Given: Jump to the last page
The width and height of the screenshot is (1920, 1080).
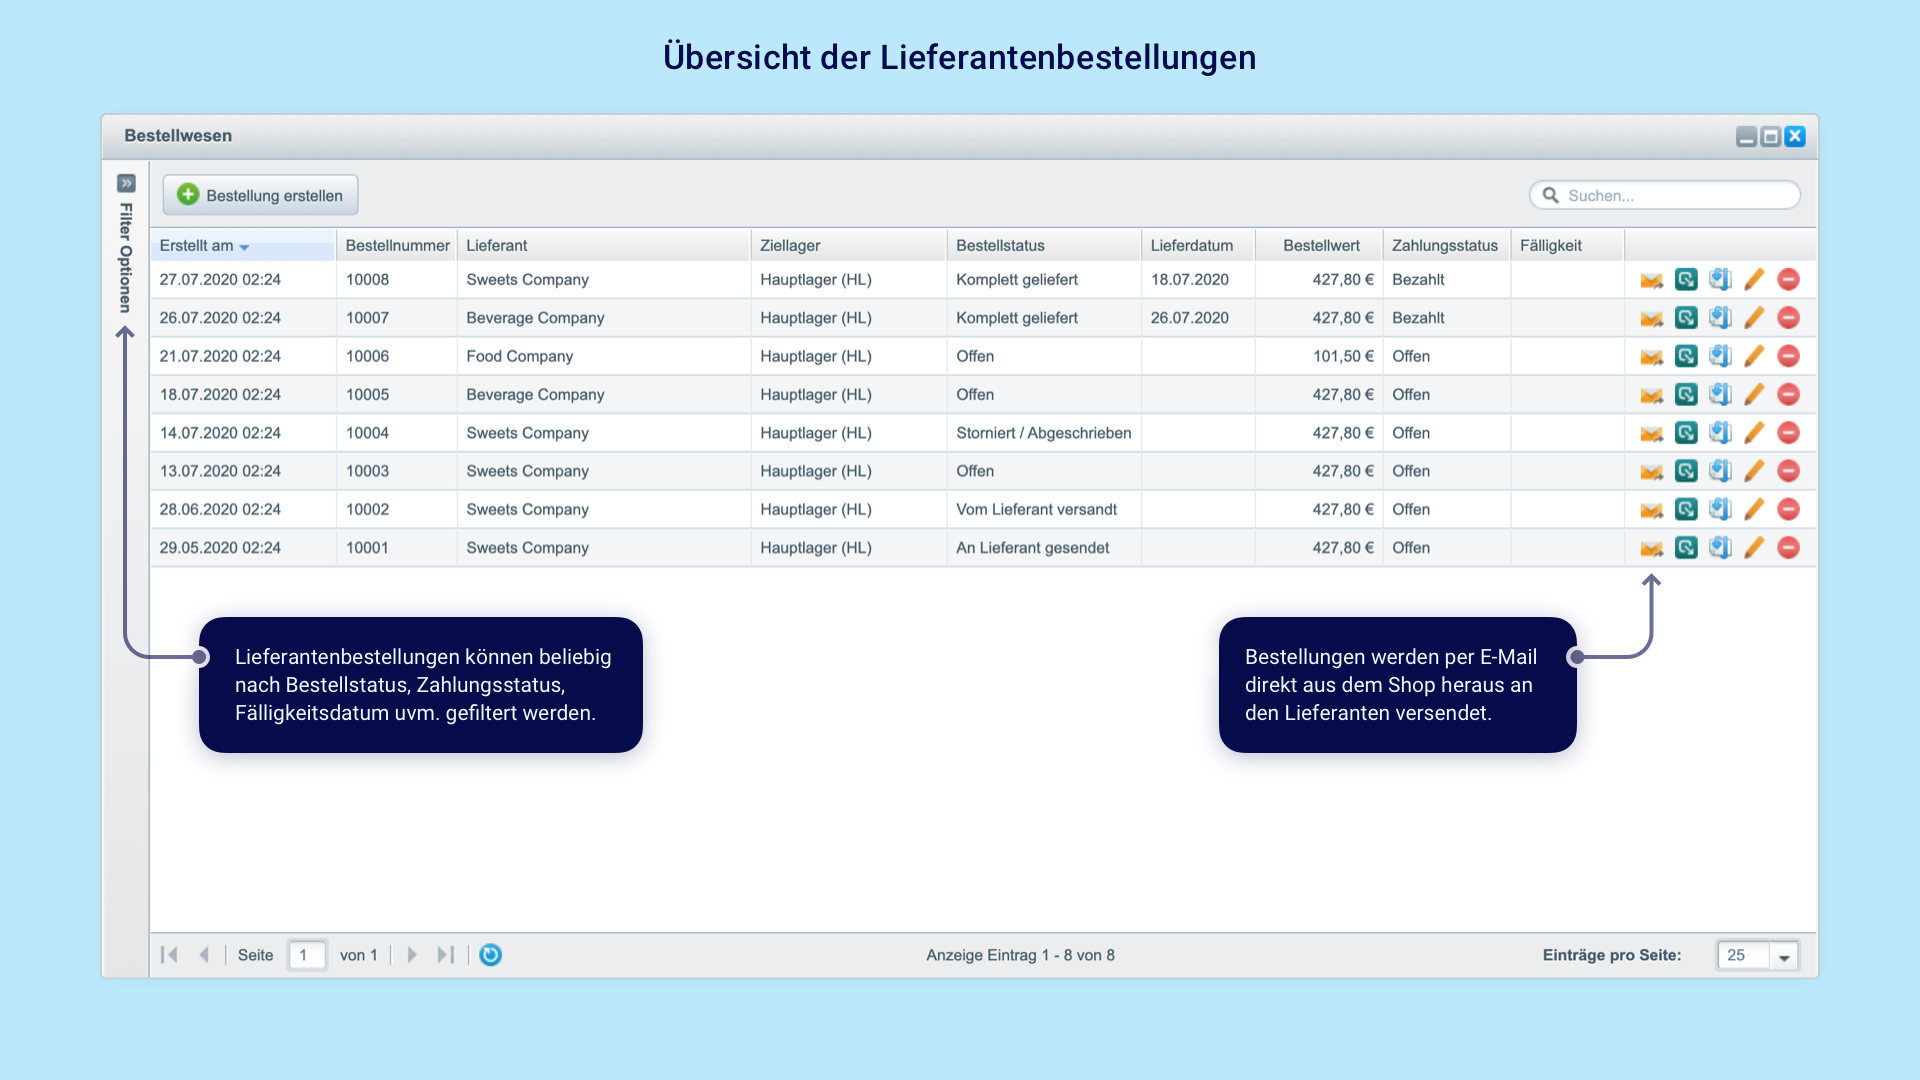Looking at the screenshot, I should pyautogui.click(x=446, y=955).
